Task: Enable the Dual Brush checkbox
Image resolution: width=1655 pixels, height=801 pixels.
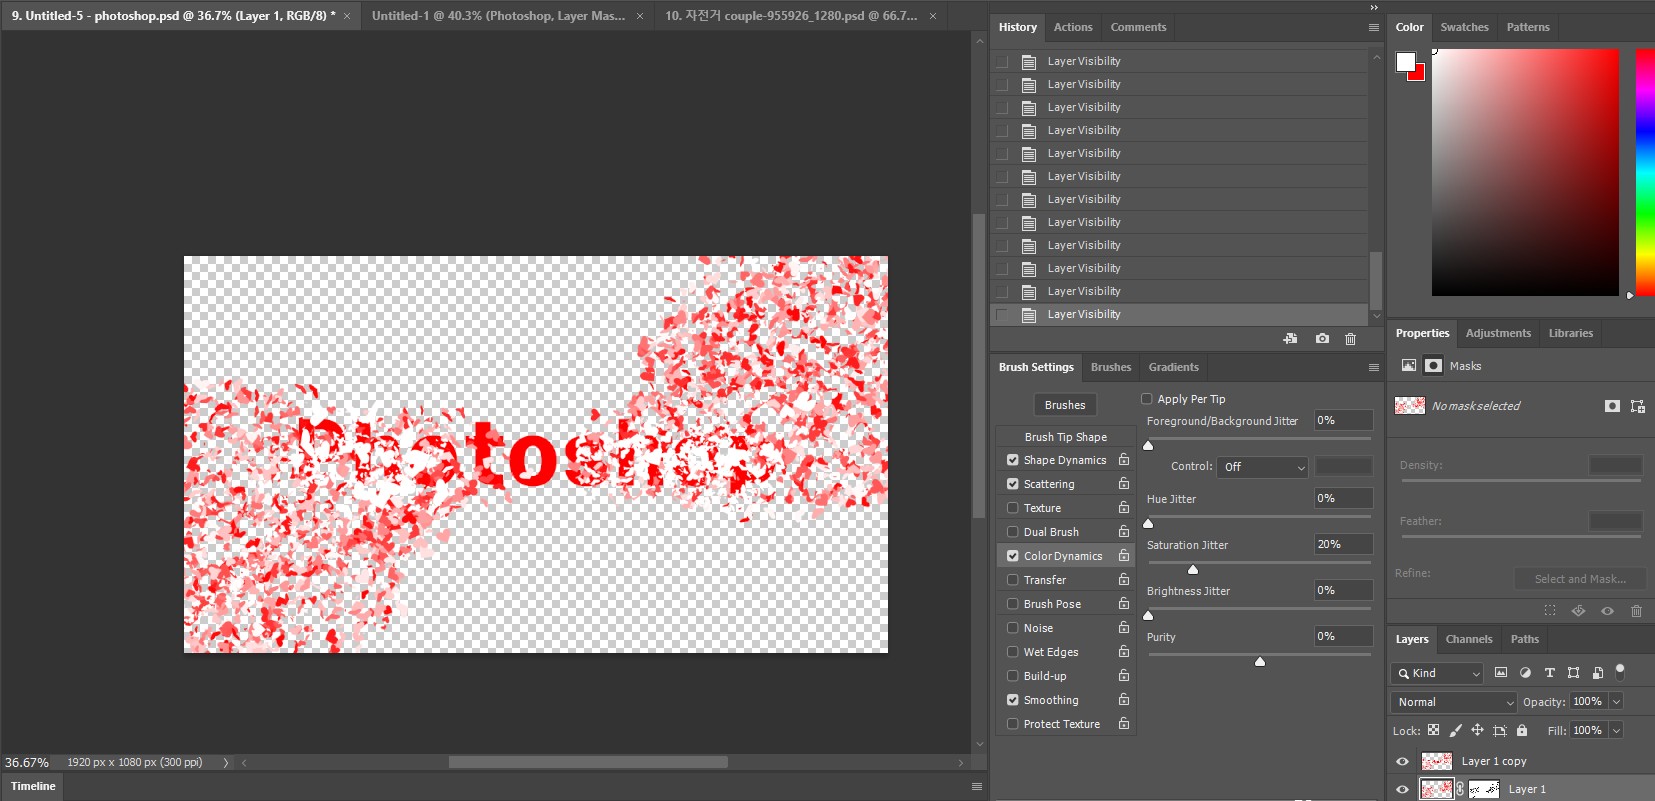Action: pos(1013,532)
